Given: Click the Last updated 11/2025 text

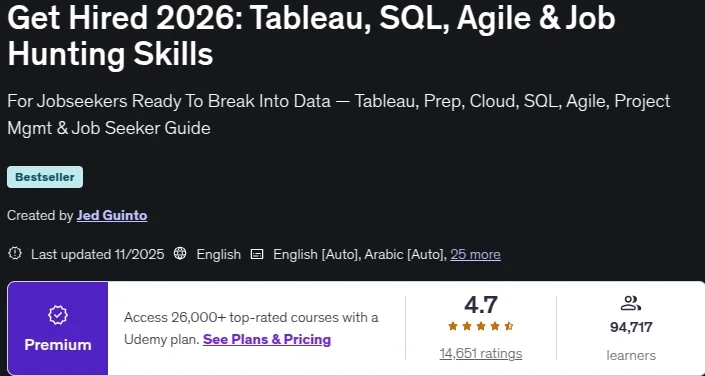Looking at the screenshot, I should click(98, 255).
